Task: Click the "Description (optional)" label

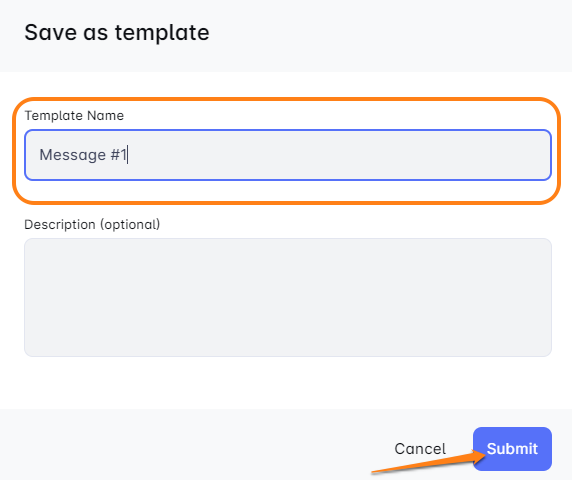Action: pyautogui.click(x=92, y=224)
